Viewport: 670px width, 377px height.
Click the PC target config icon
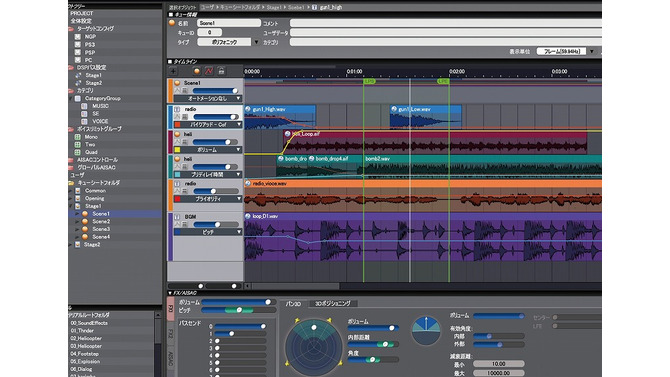coord(78,60)
